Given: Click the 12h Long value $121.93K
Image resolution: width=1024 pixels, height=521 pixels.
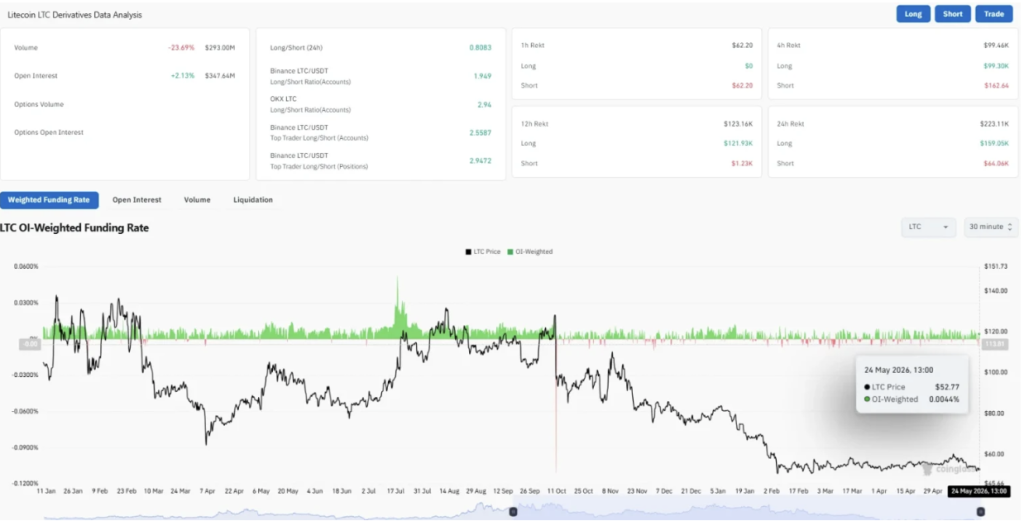Looking at the screenshot, I should [738, 144].
